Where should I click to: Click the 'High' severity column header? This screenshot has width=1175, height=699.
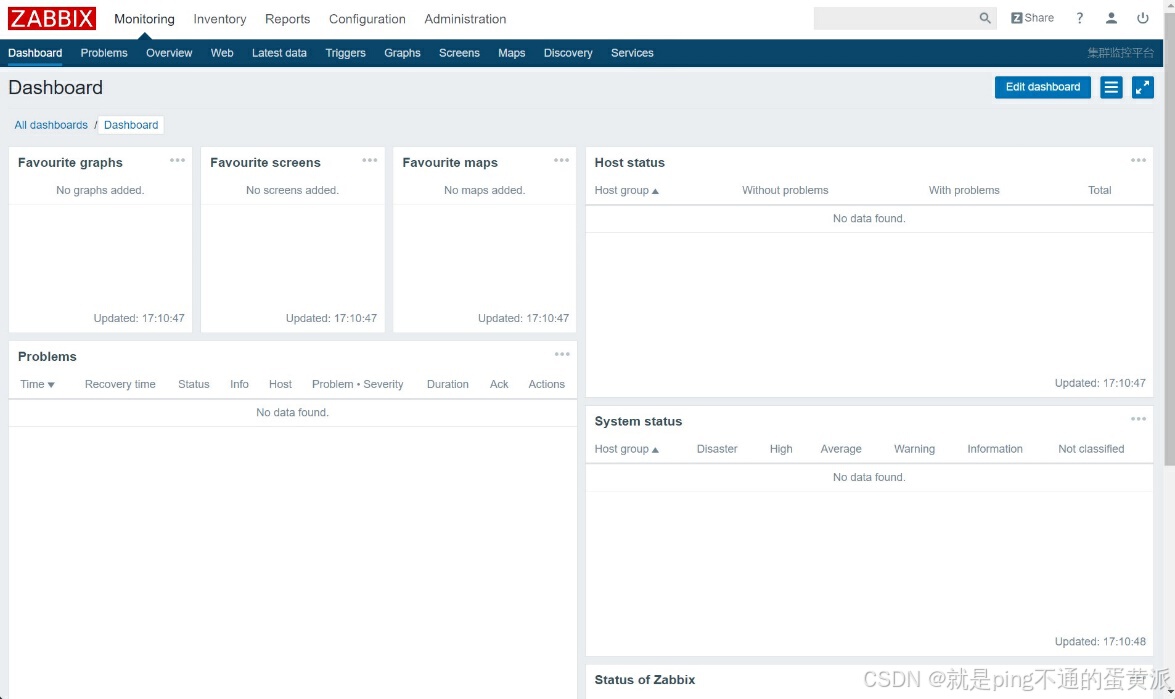[781, 449]
